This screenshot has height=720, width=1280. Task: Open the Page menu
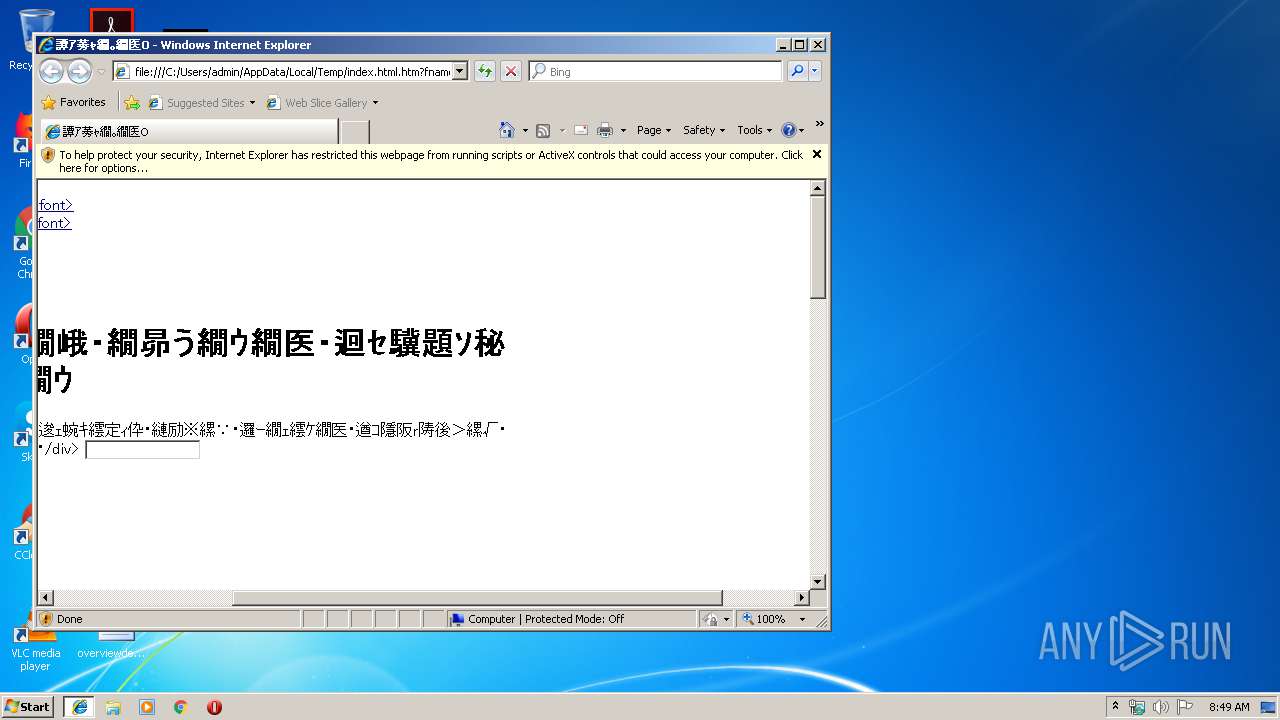(654, 130)
